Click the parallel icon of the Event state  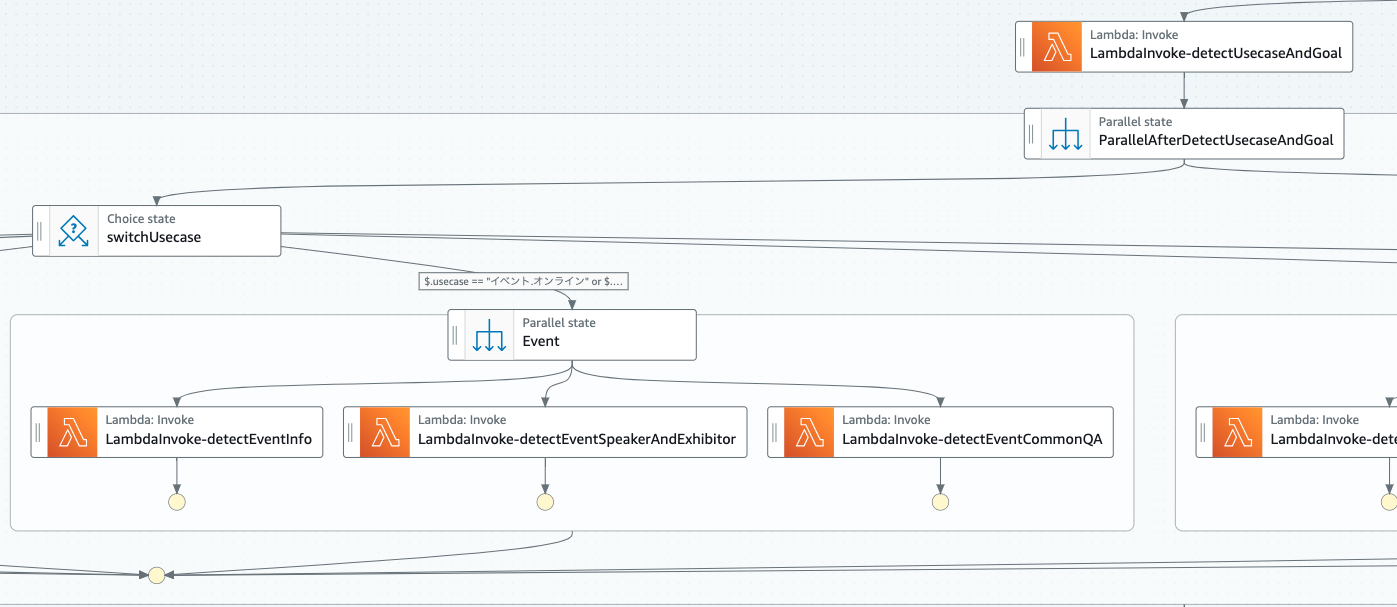pos(489,335)
